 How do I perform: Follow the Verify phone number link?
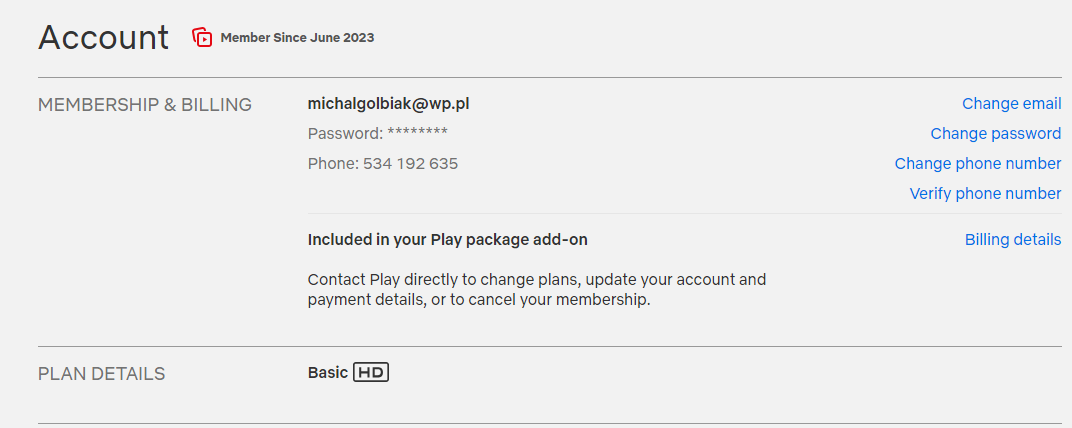tap(985, 194)
